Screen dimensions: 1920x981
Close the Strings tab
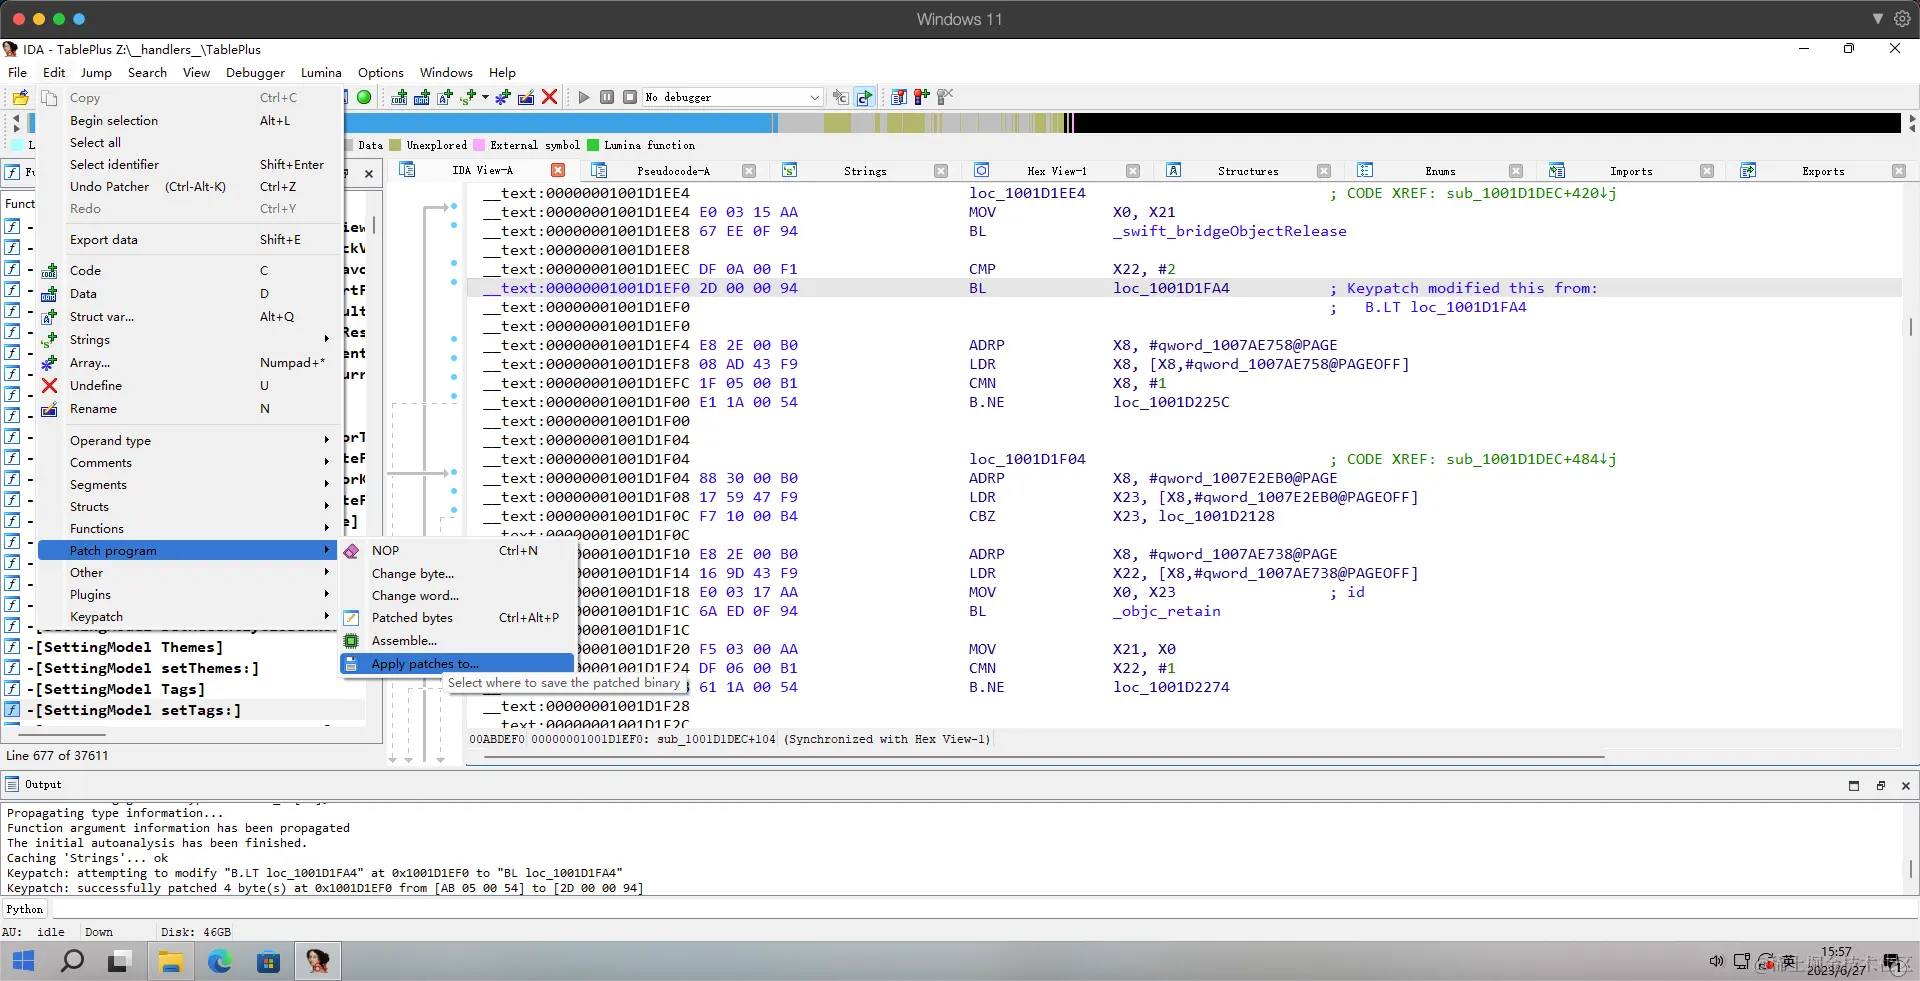pyautogui.click(x=941, y=171)
